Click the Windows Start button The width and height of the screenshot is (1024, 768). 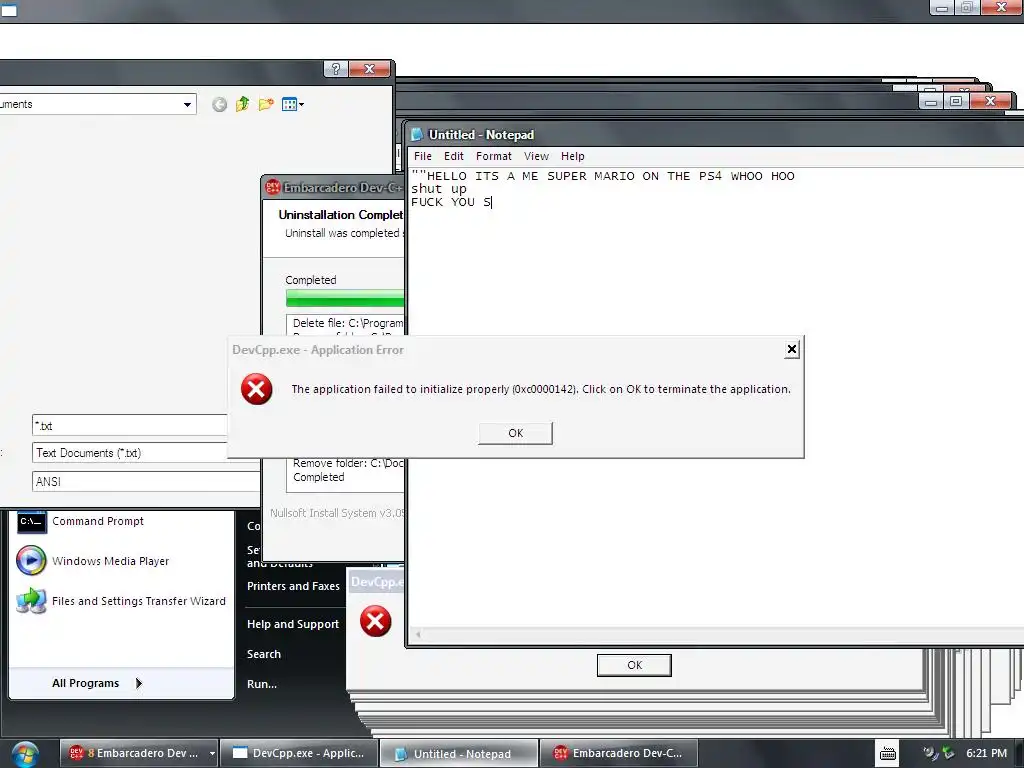[x=25, y=754]
